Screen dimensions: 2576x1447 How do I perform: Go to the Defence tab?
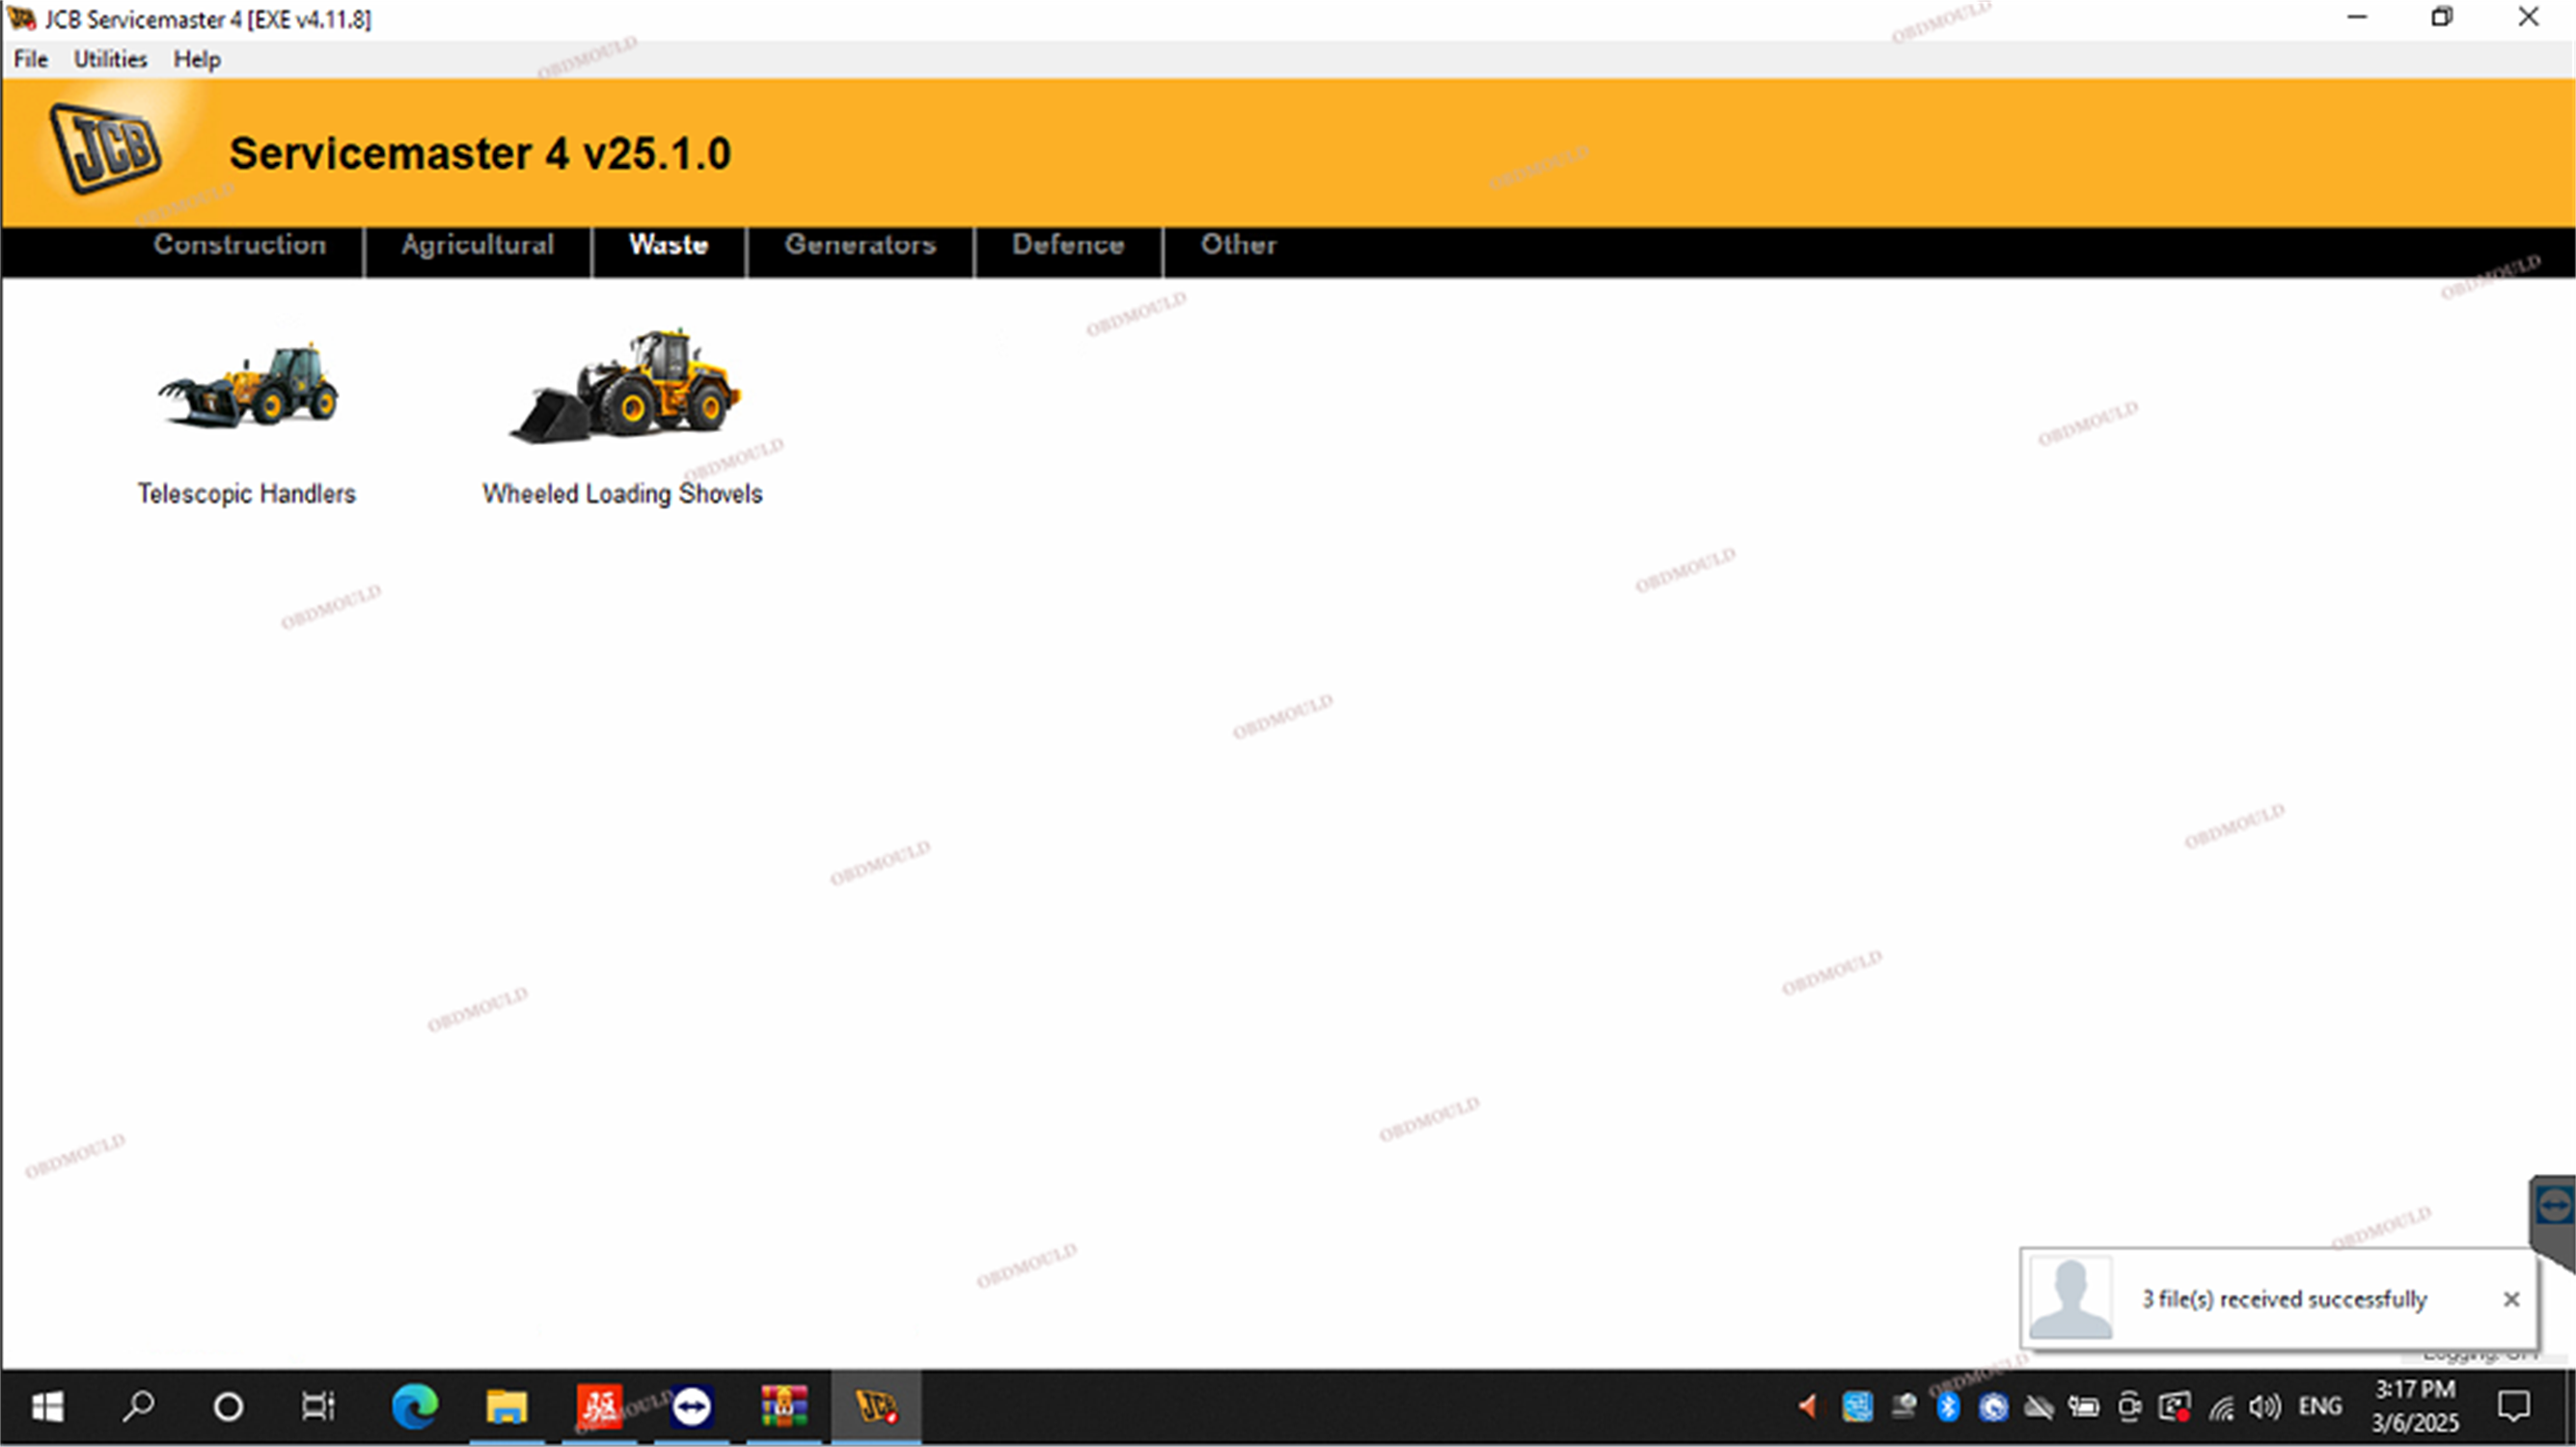(1068, 245)
